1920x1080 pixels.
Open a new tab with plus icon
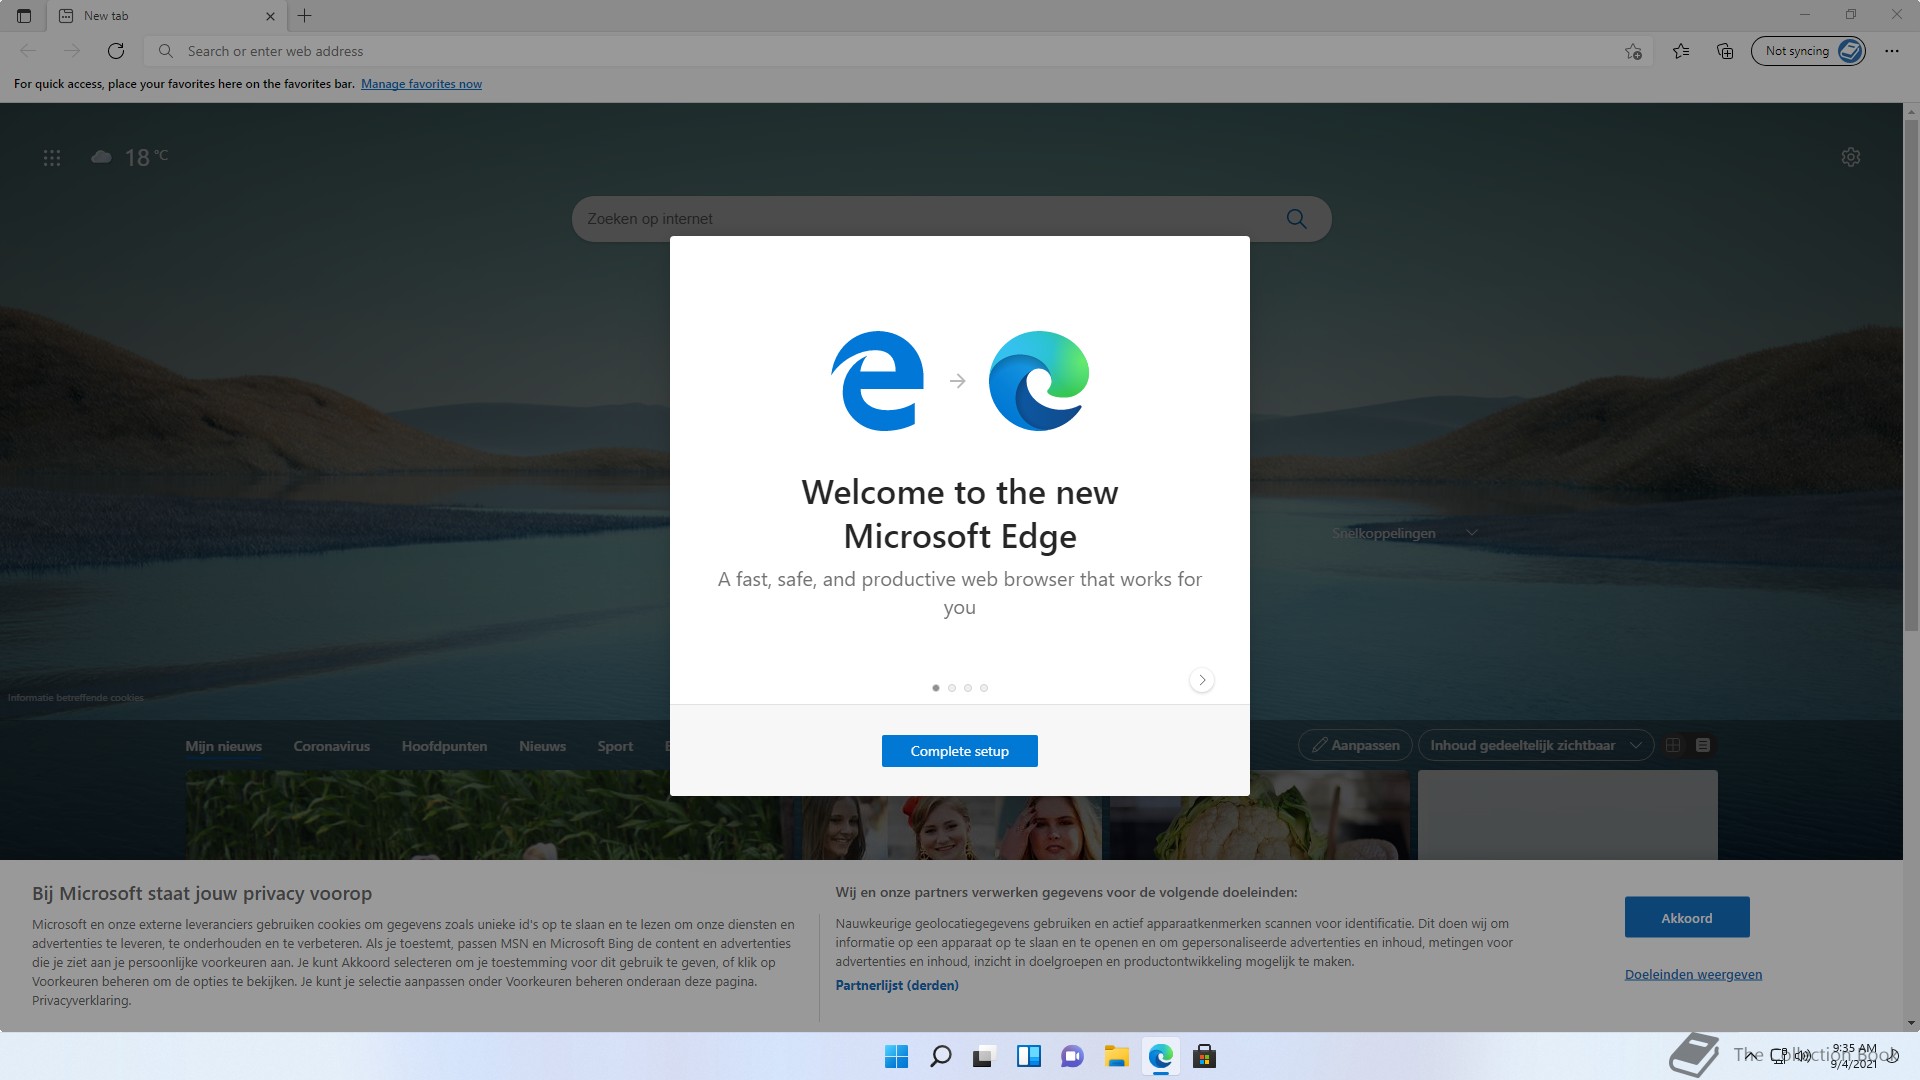pyautogui.click(x=305, y=16)
